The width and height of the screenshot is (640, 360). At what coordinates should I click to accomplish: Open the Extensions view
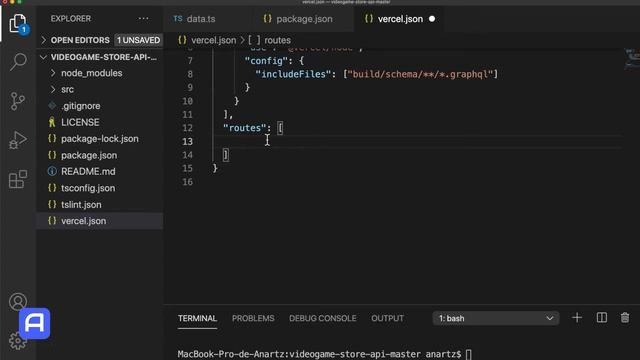click(x=18, y=179)
